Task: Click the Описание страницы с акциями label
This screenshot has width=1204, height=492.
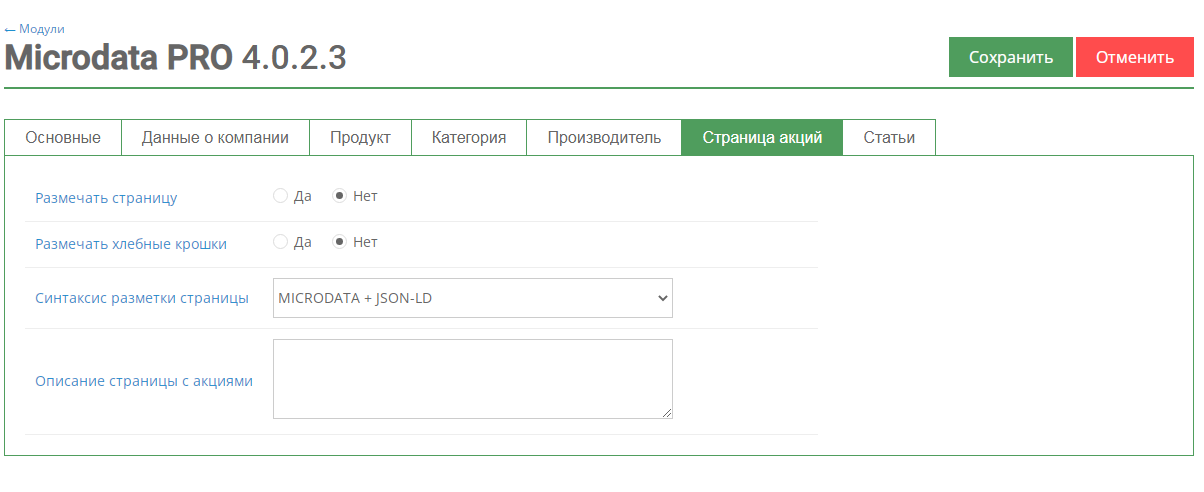Action: coord(144,381)
